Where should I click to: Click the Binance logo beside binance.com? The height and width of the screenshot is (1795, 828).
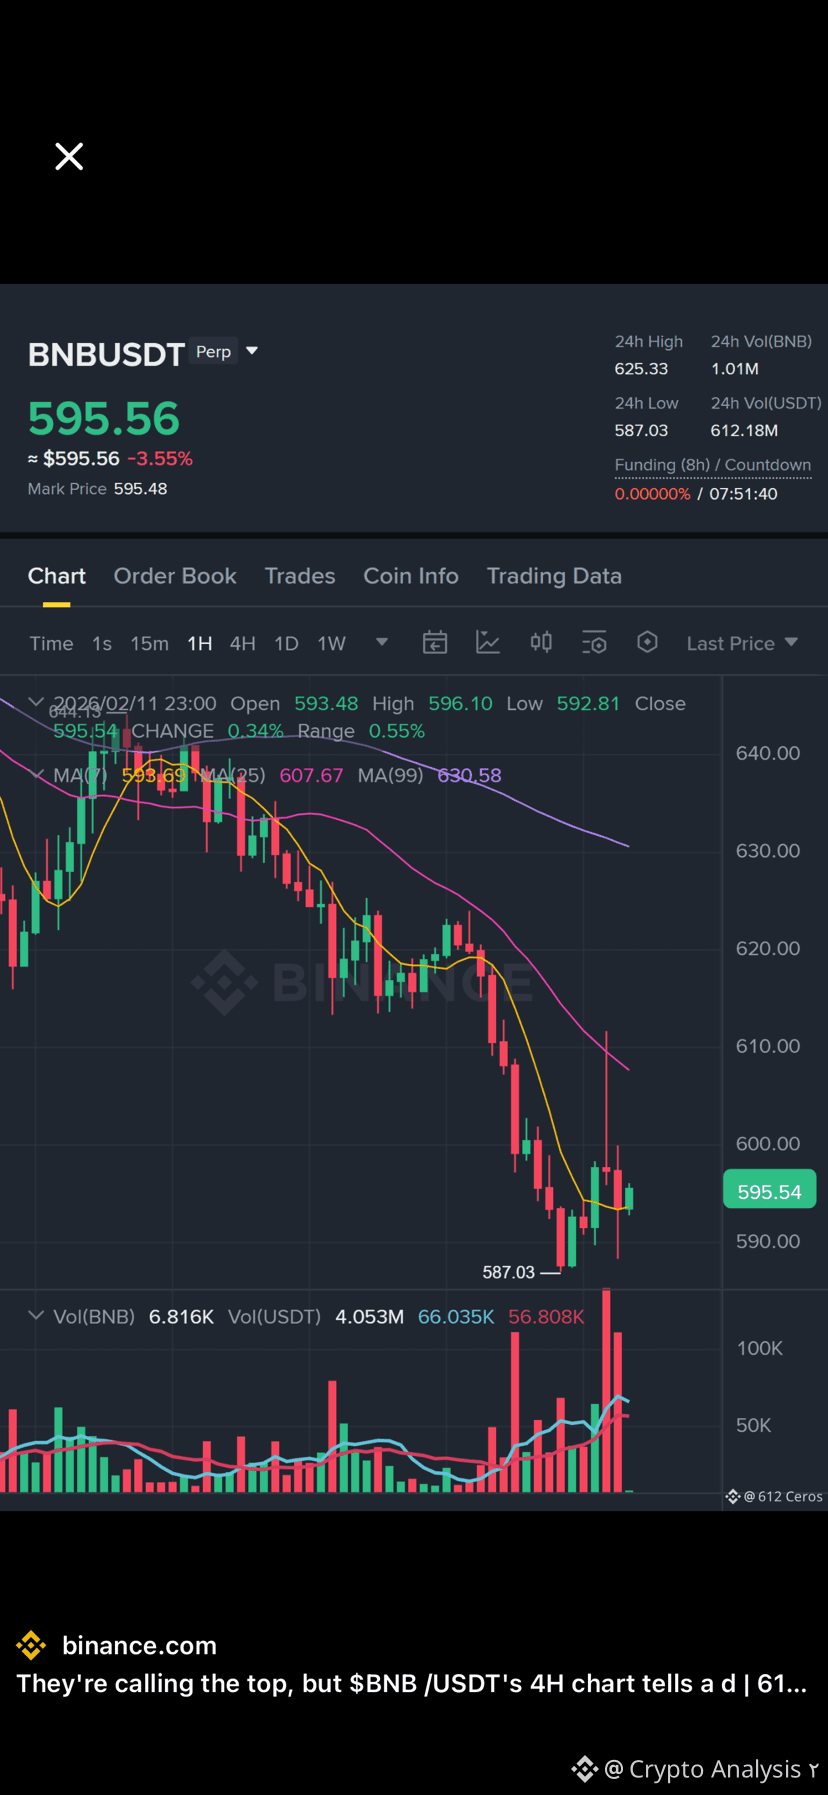tap(31, 1645)
